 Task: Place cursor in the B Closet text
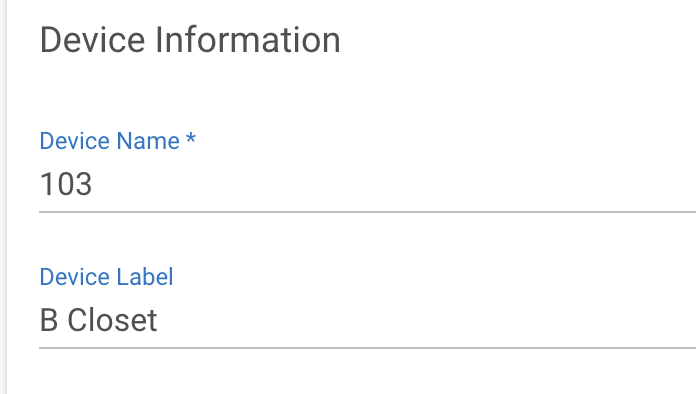click(99, 320)
